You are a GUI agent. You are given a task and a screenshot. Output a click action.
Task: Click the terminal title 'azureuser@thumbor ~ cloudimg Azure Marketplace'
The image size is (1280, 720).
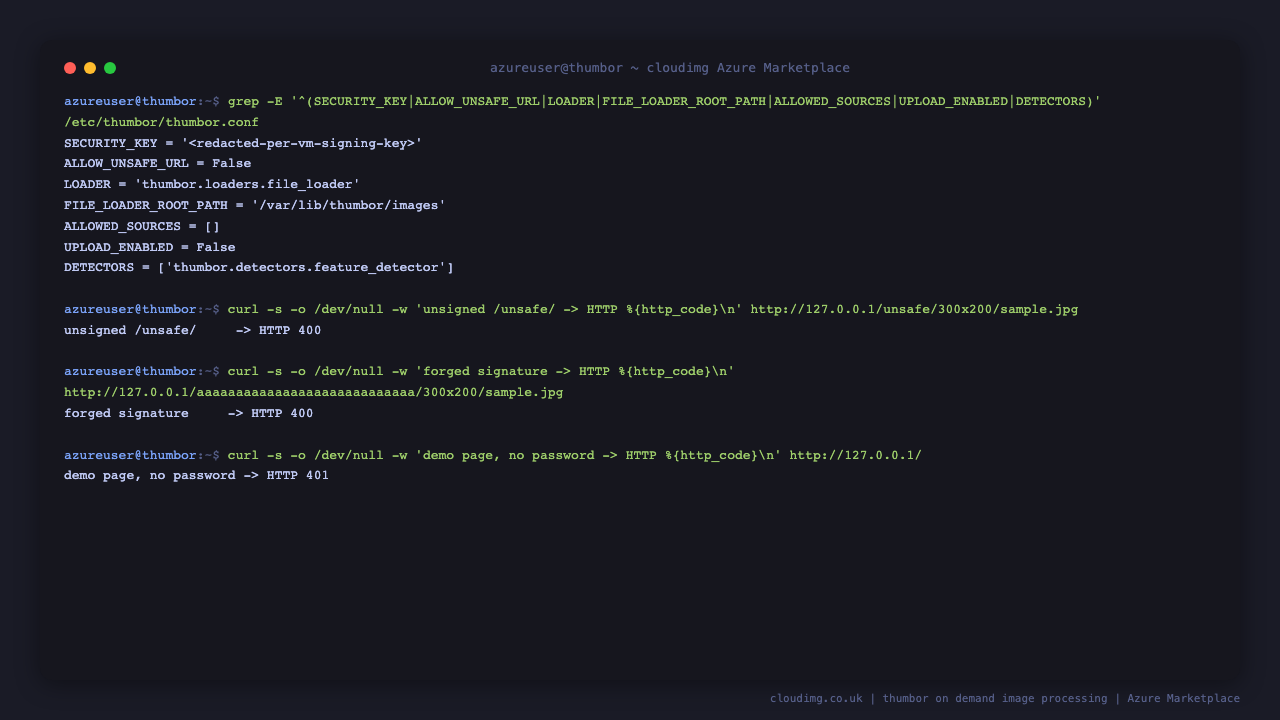tap(670, 68)
